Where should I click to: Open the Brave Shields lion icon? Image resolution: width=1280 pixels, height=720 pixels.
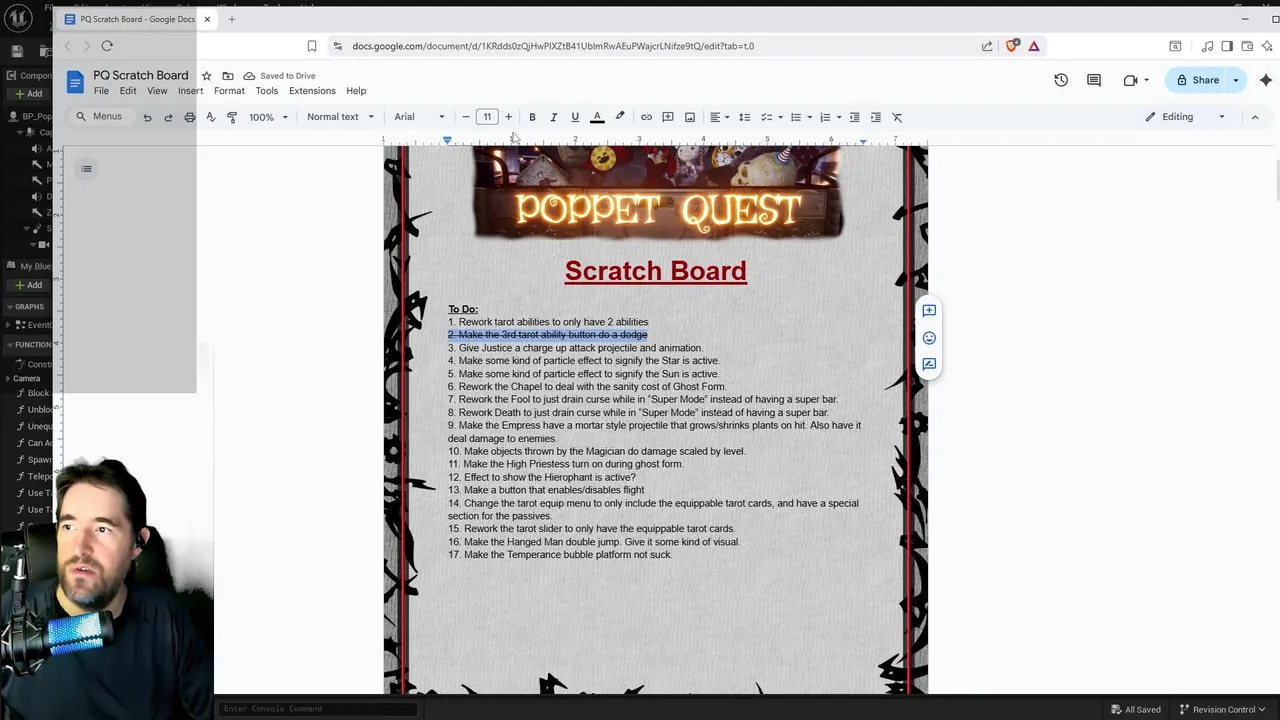[1012, 46]
